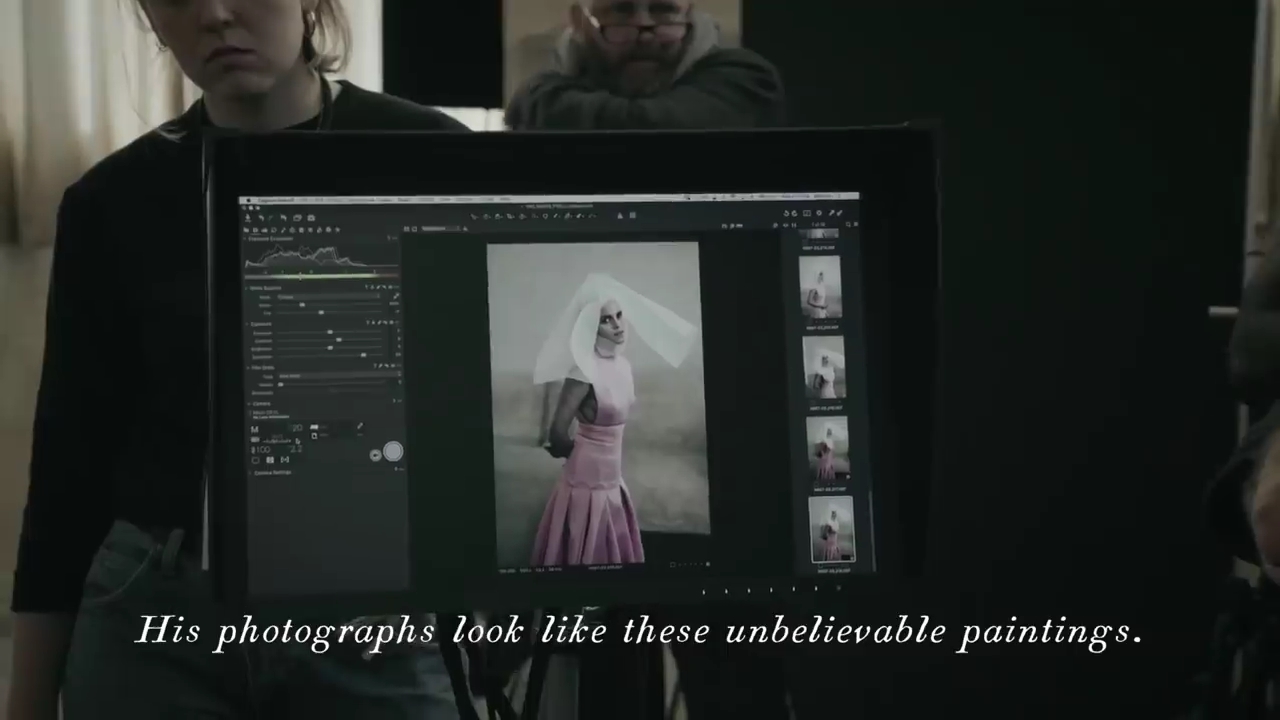
Task: Select the highlighted thumbnail in the browser
Action: (x=831, y=529)
